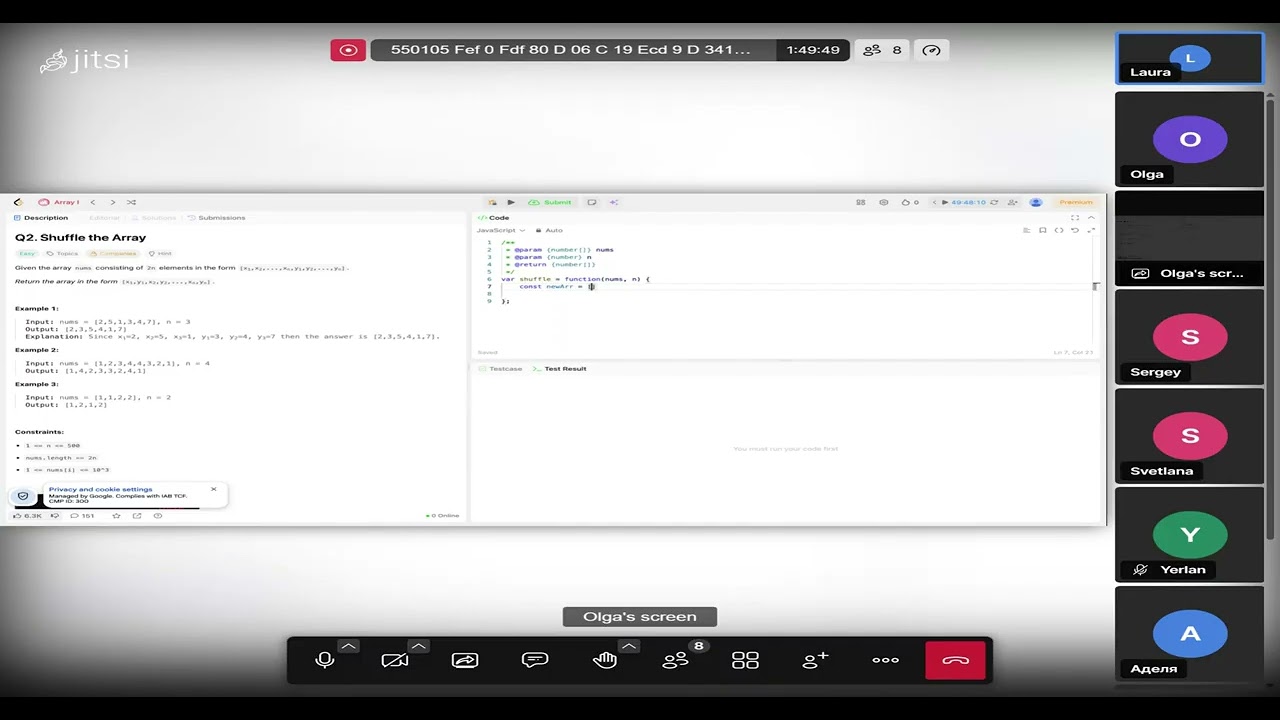Switch to the Test Result tab
This screenshot has width=1280, height=720.
pyautogui.click(x=559, y=369)
